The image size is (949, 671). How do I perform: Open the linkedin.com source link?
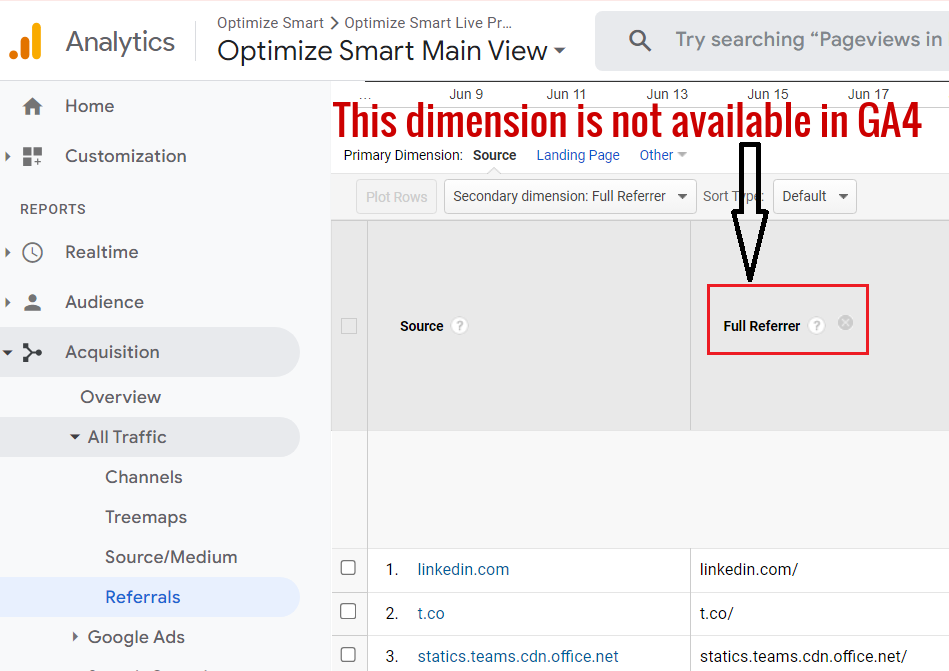[x=463, y=569]
